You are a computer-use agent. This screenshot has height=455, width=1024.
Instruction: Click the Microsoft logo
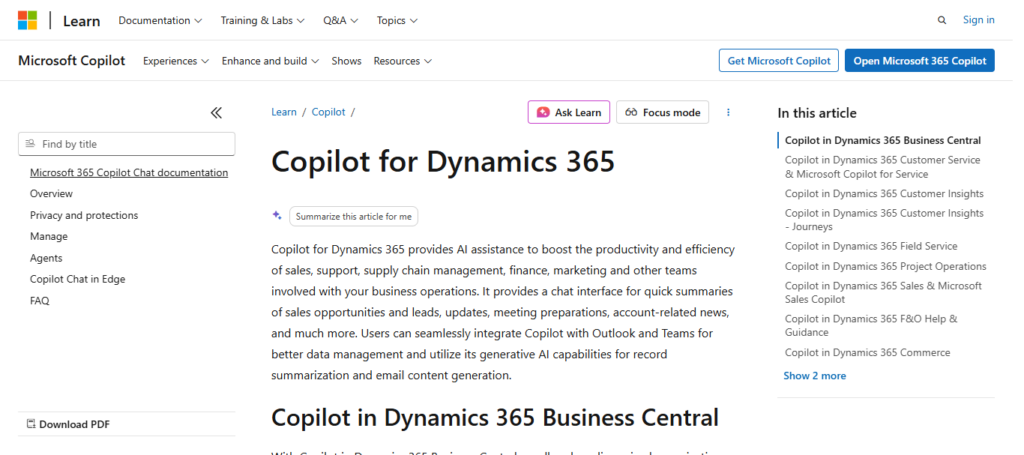[x=27, y=20]
